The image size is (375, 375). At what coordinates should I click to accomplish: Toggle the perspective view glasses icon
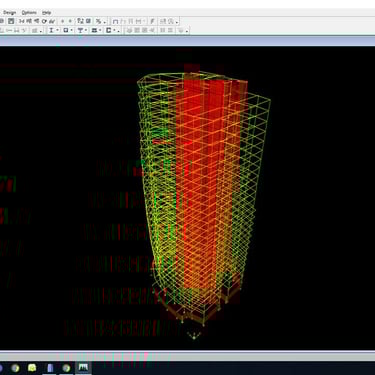tap(52, 21)
